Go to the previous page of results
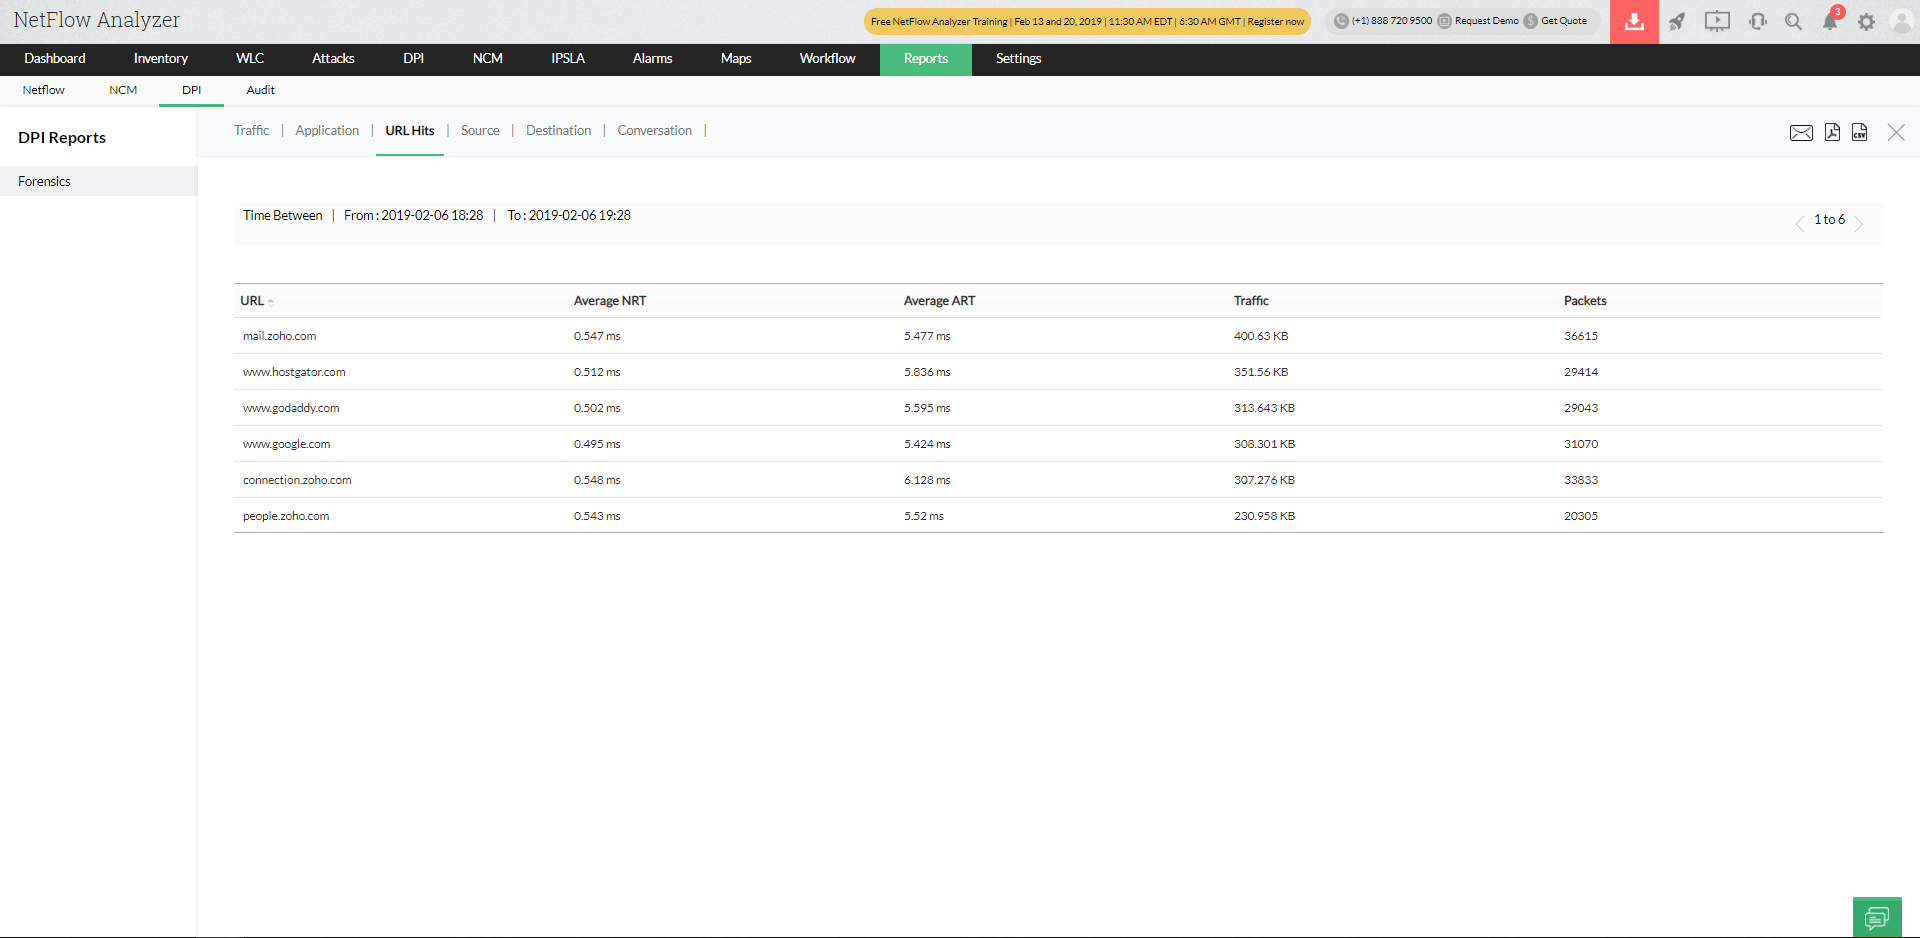1920x938 pixels. pos(1800,223)
